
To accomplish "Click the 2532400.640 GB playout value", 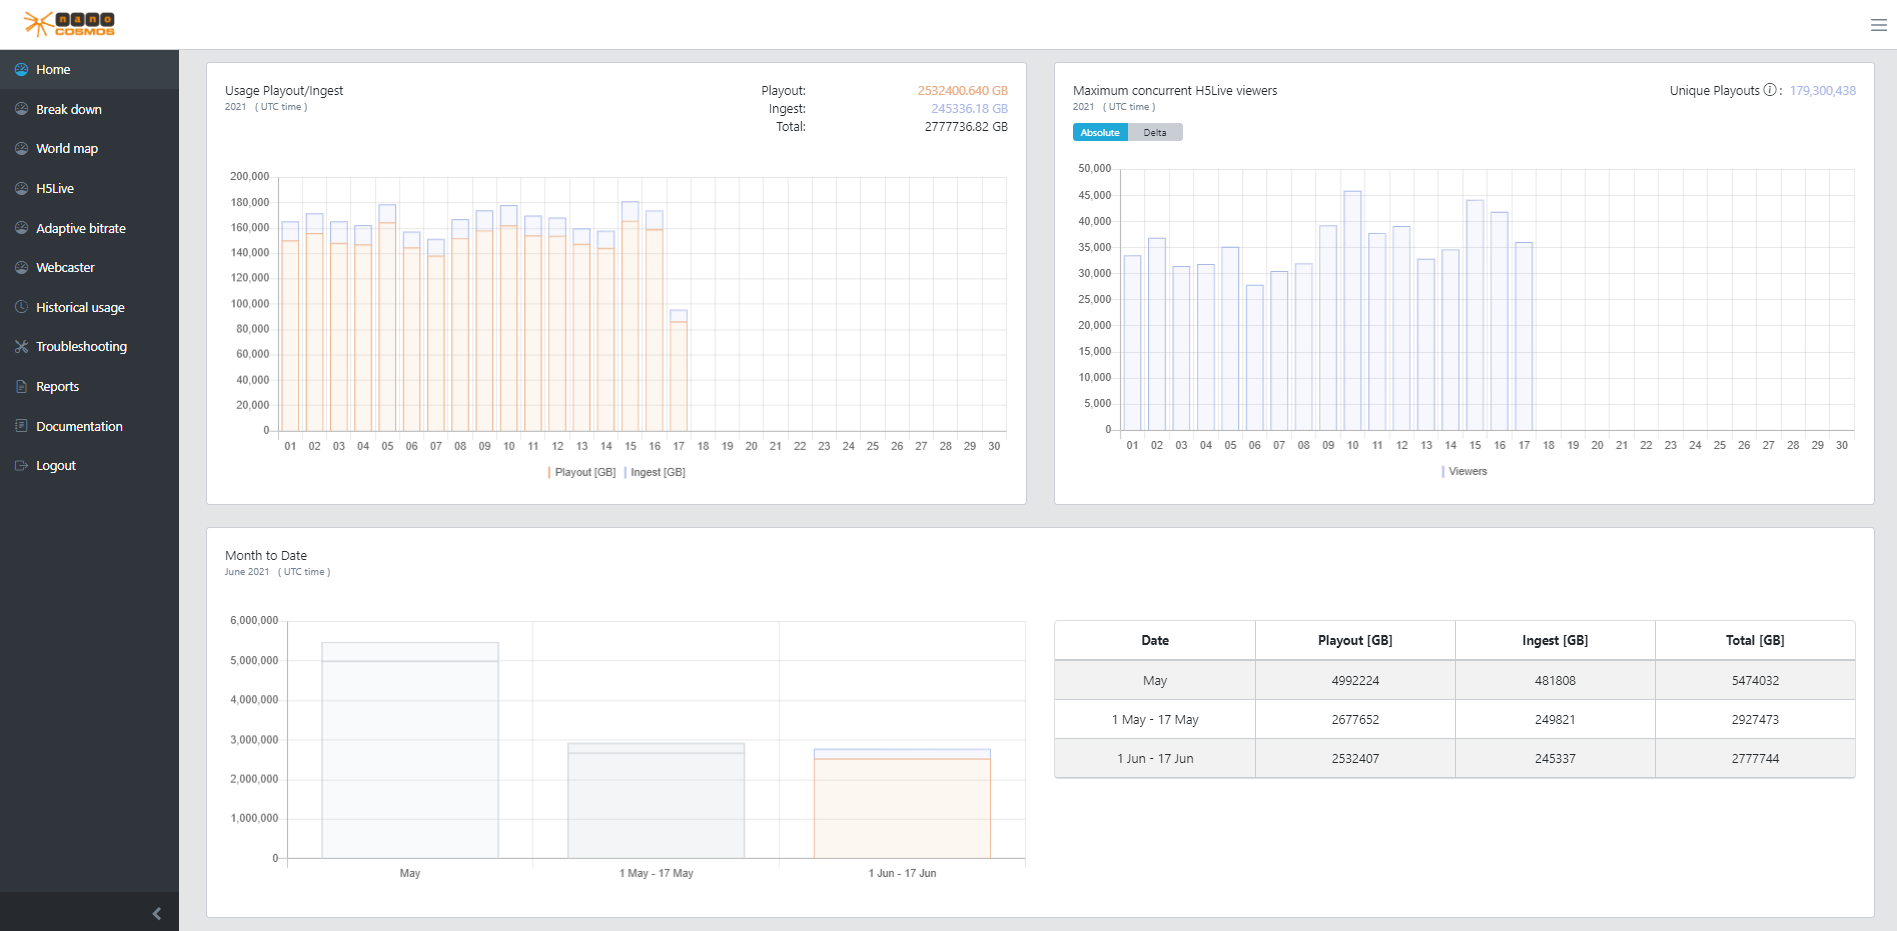I will pyautogui.click(x=963, y=90).
